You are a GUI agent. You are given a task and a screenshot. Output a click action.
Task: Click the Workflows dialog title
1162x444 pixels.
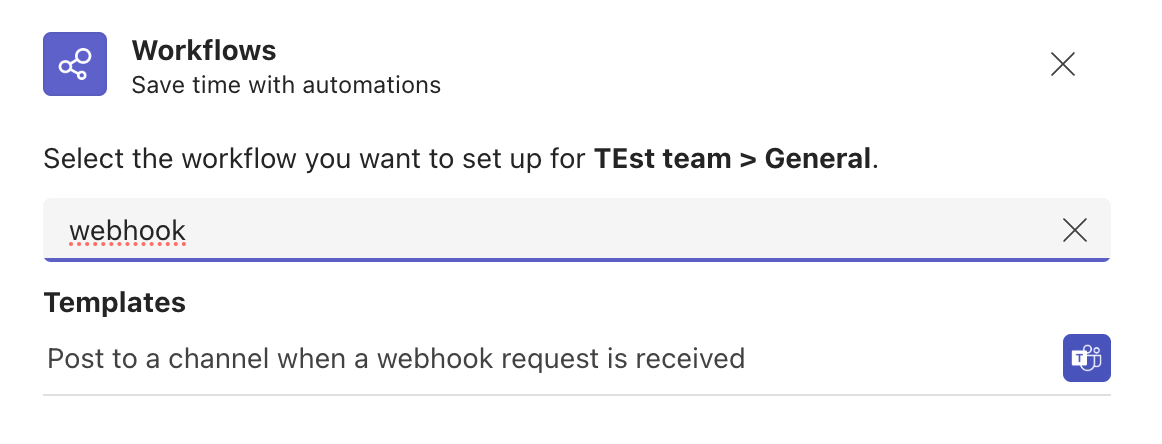coord(204,50)
